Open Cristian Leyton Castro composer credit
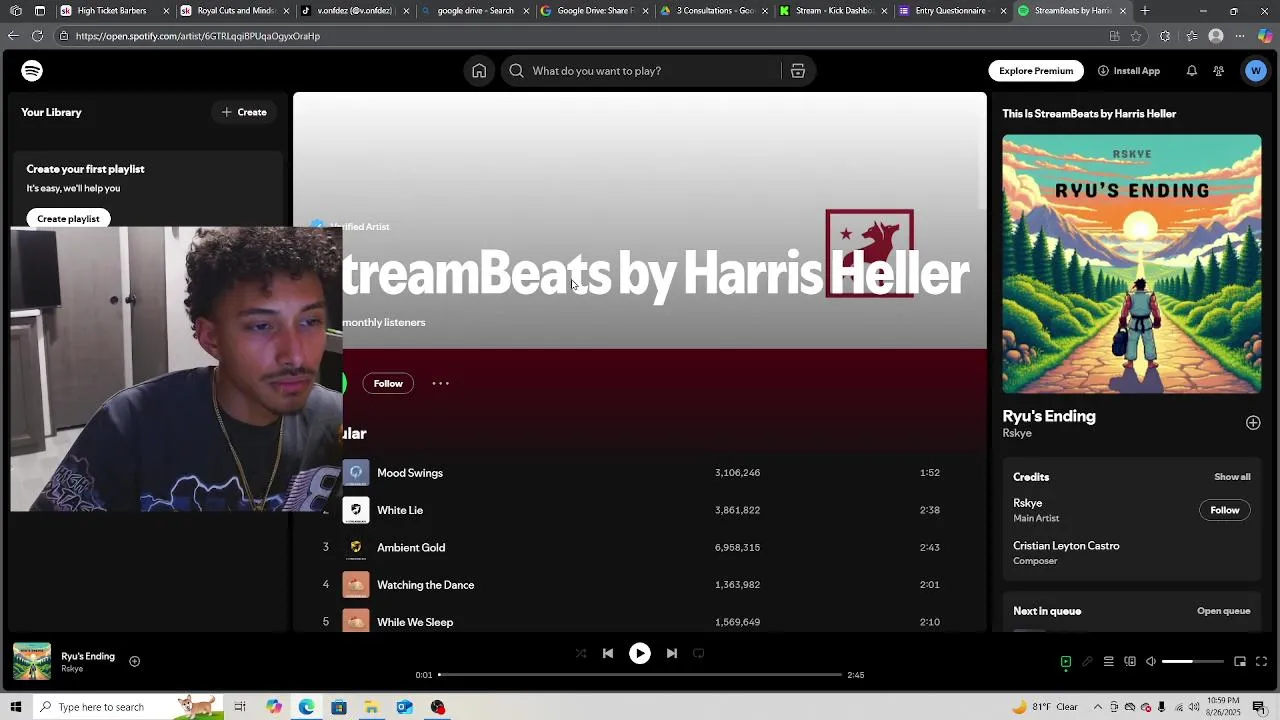 [x=1066, y=546]
